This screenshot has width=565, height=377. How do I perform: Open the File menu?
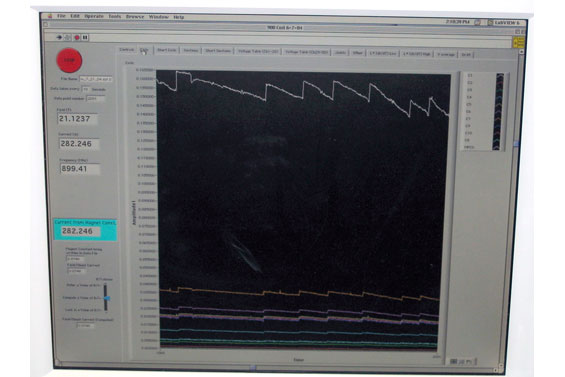[61, 16]
